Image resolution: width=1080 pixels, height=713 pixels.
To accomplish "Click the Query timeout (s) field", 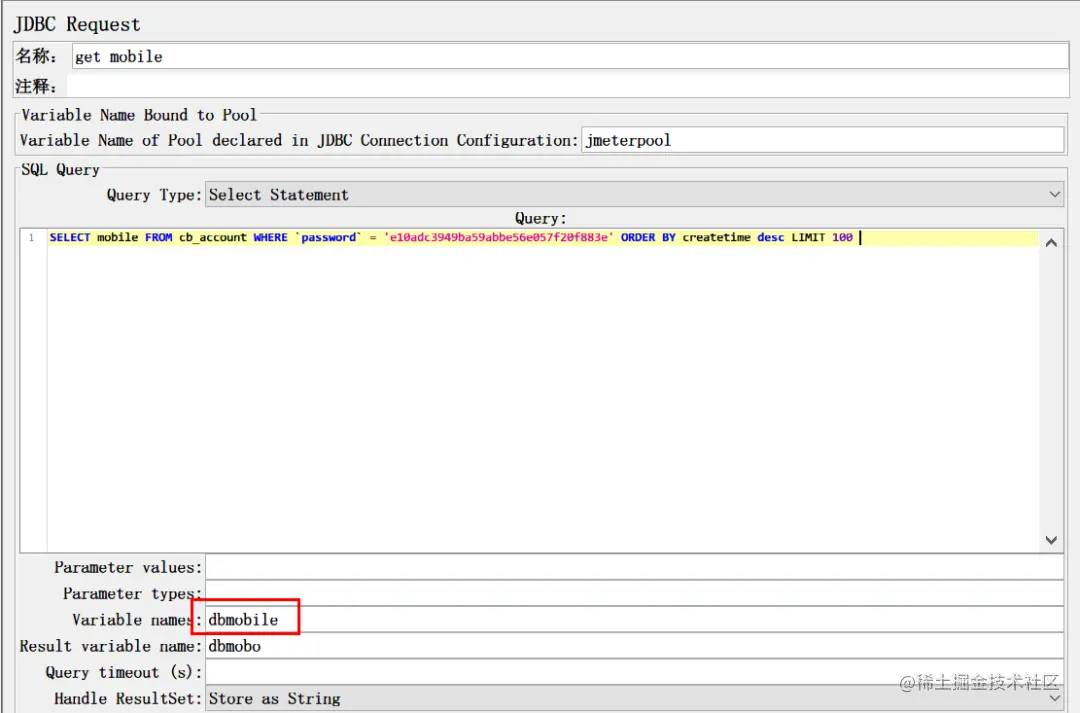I will pos(634,672).
